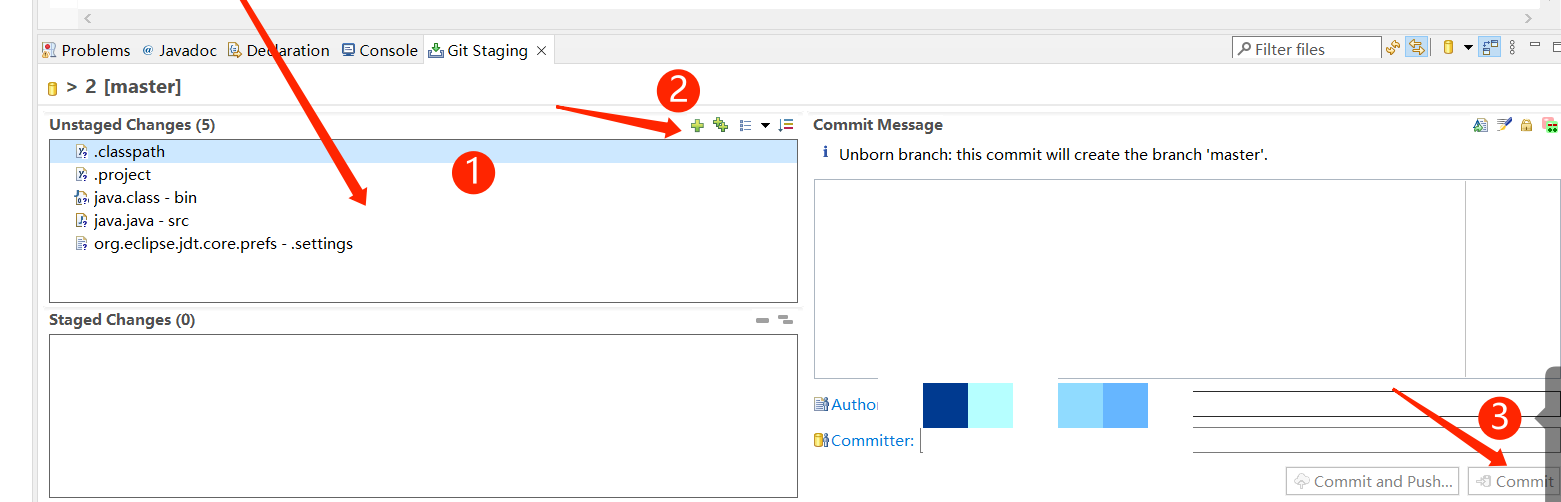Toggle the Add Signed-off-by pen icon
Image resolution: width=1561 pixels, height=502 pixels.
point(1504,125)
